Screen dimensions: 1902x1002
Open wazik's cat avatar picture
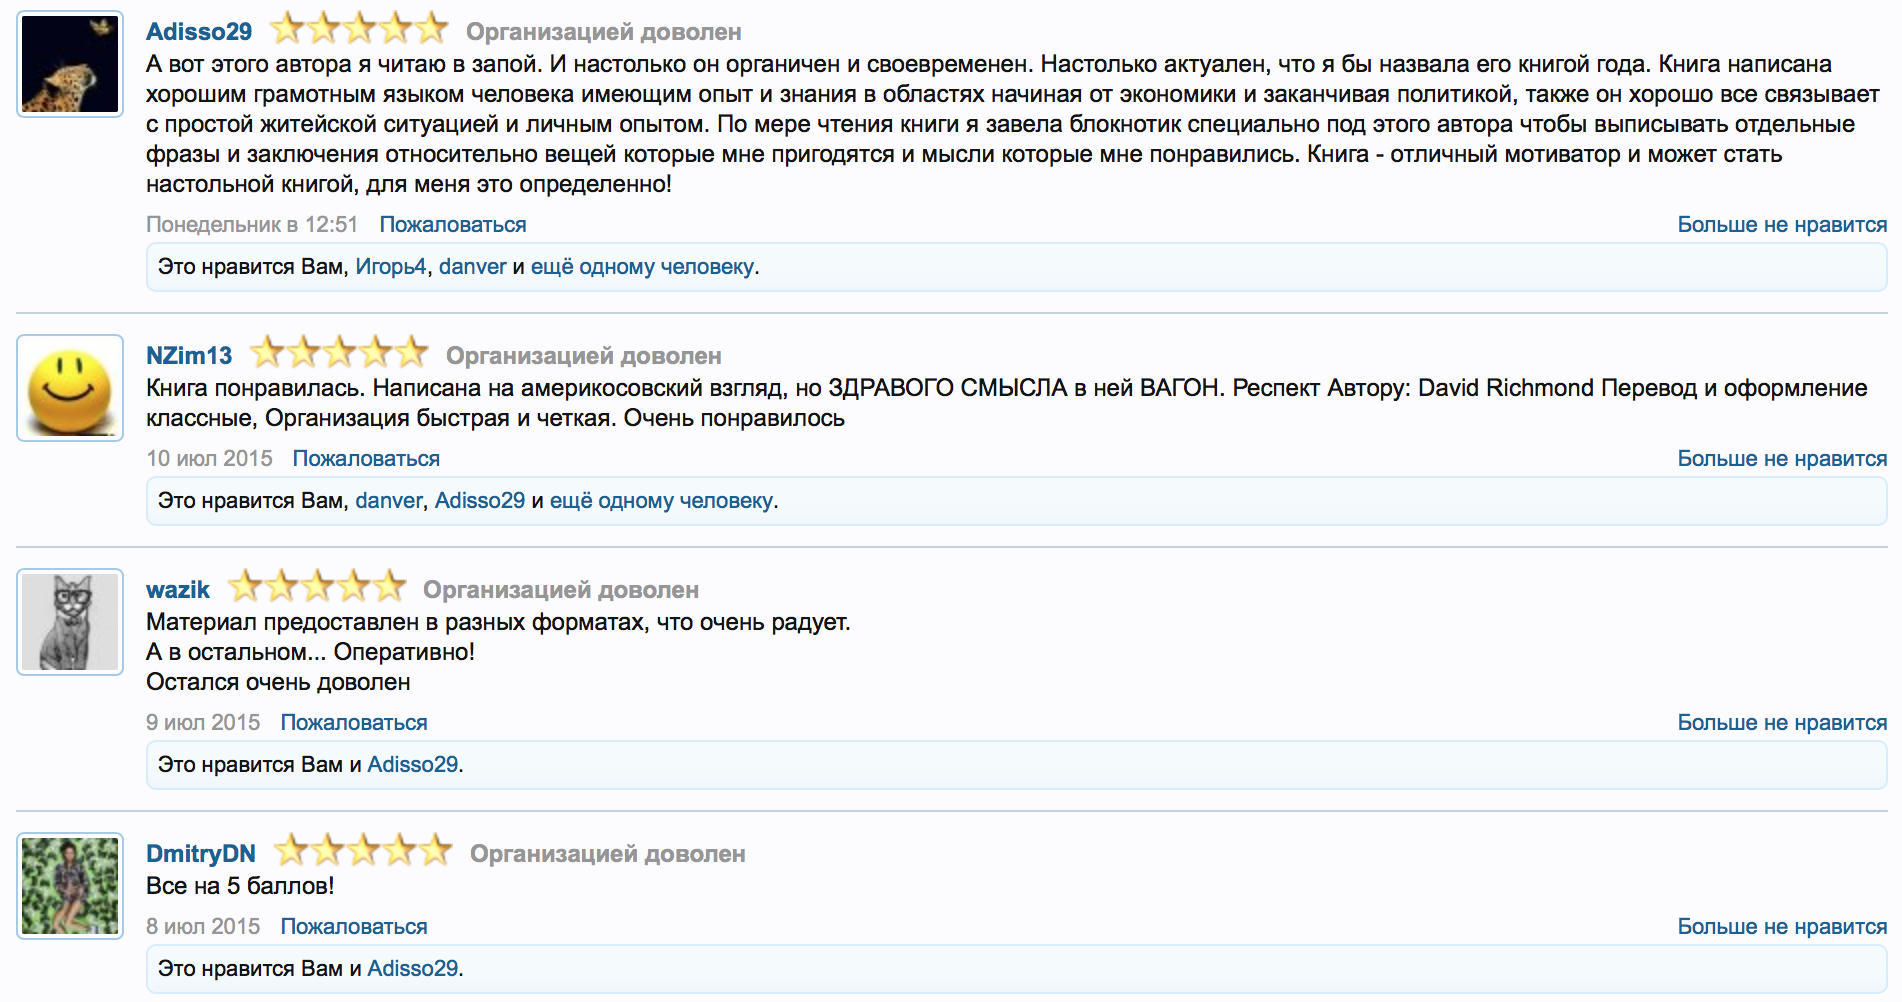69,620
